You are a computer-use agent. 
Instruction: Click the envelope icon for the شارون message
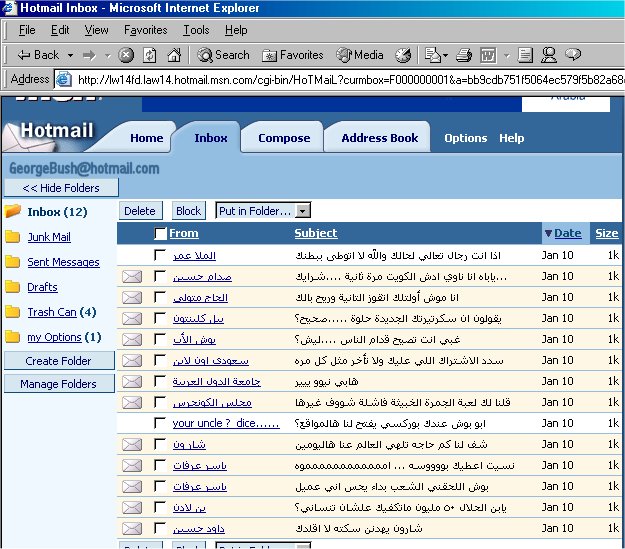(x=132, y=444)
